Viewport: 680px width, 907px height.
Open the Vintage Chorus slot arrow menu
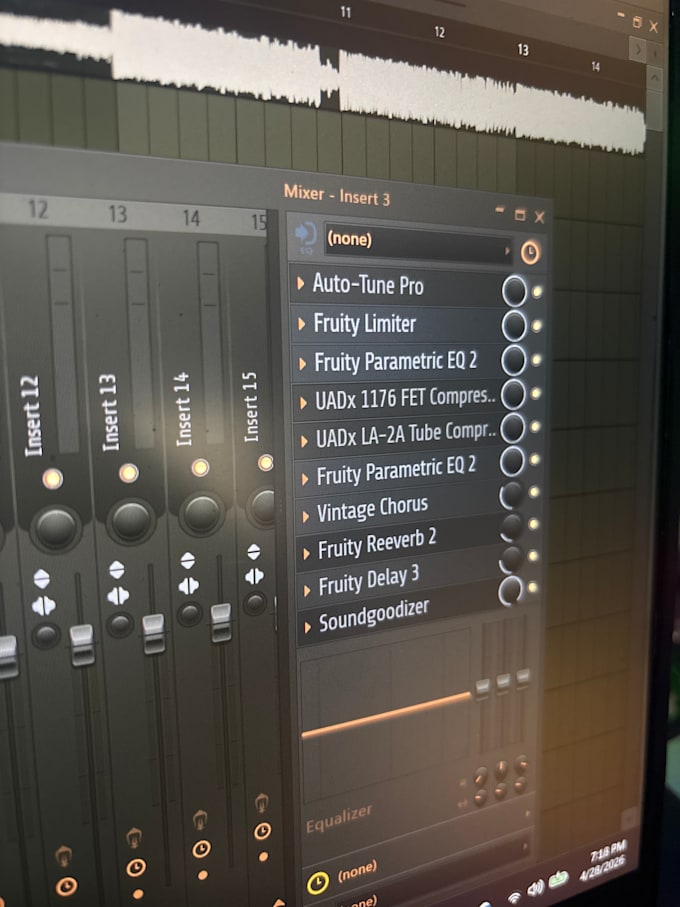click(x=305, y=517)
